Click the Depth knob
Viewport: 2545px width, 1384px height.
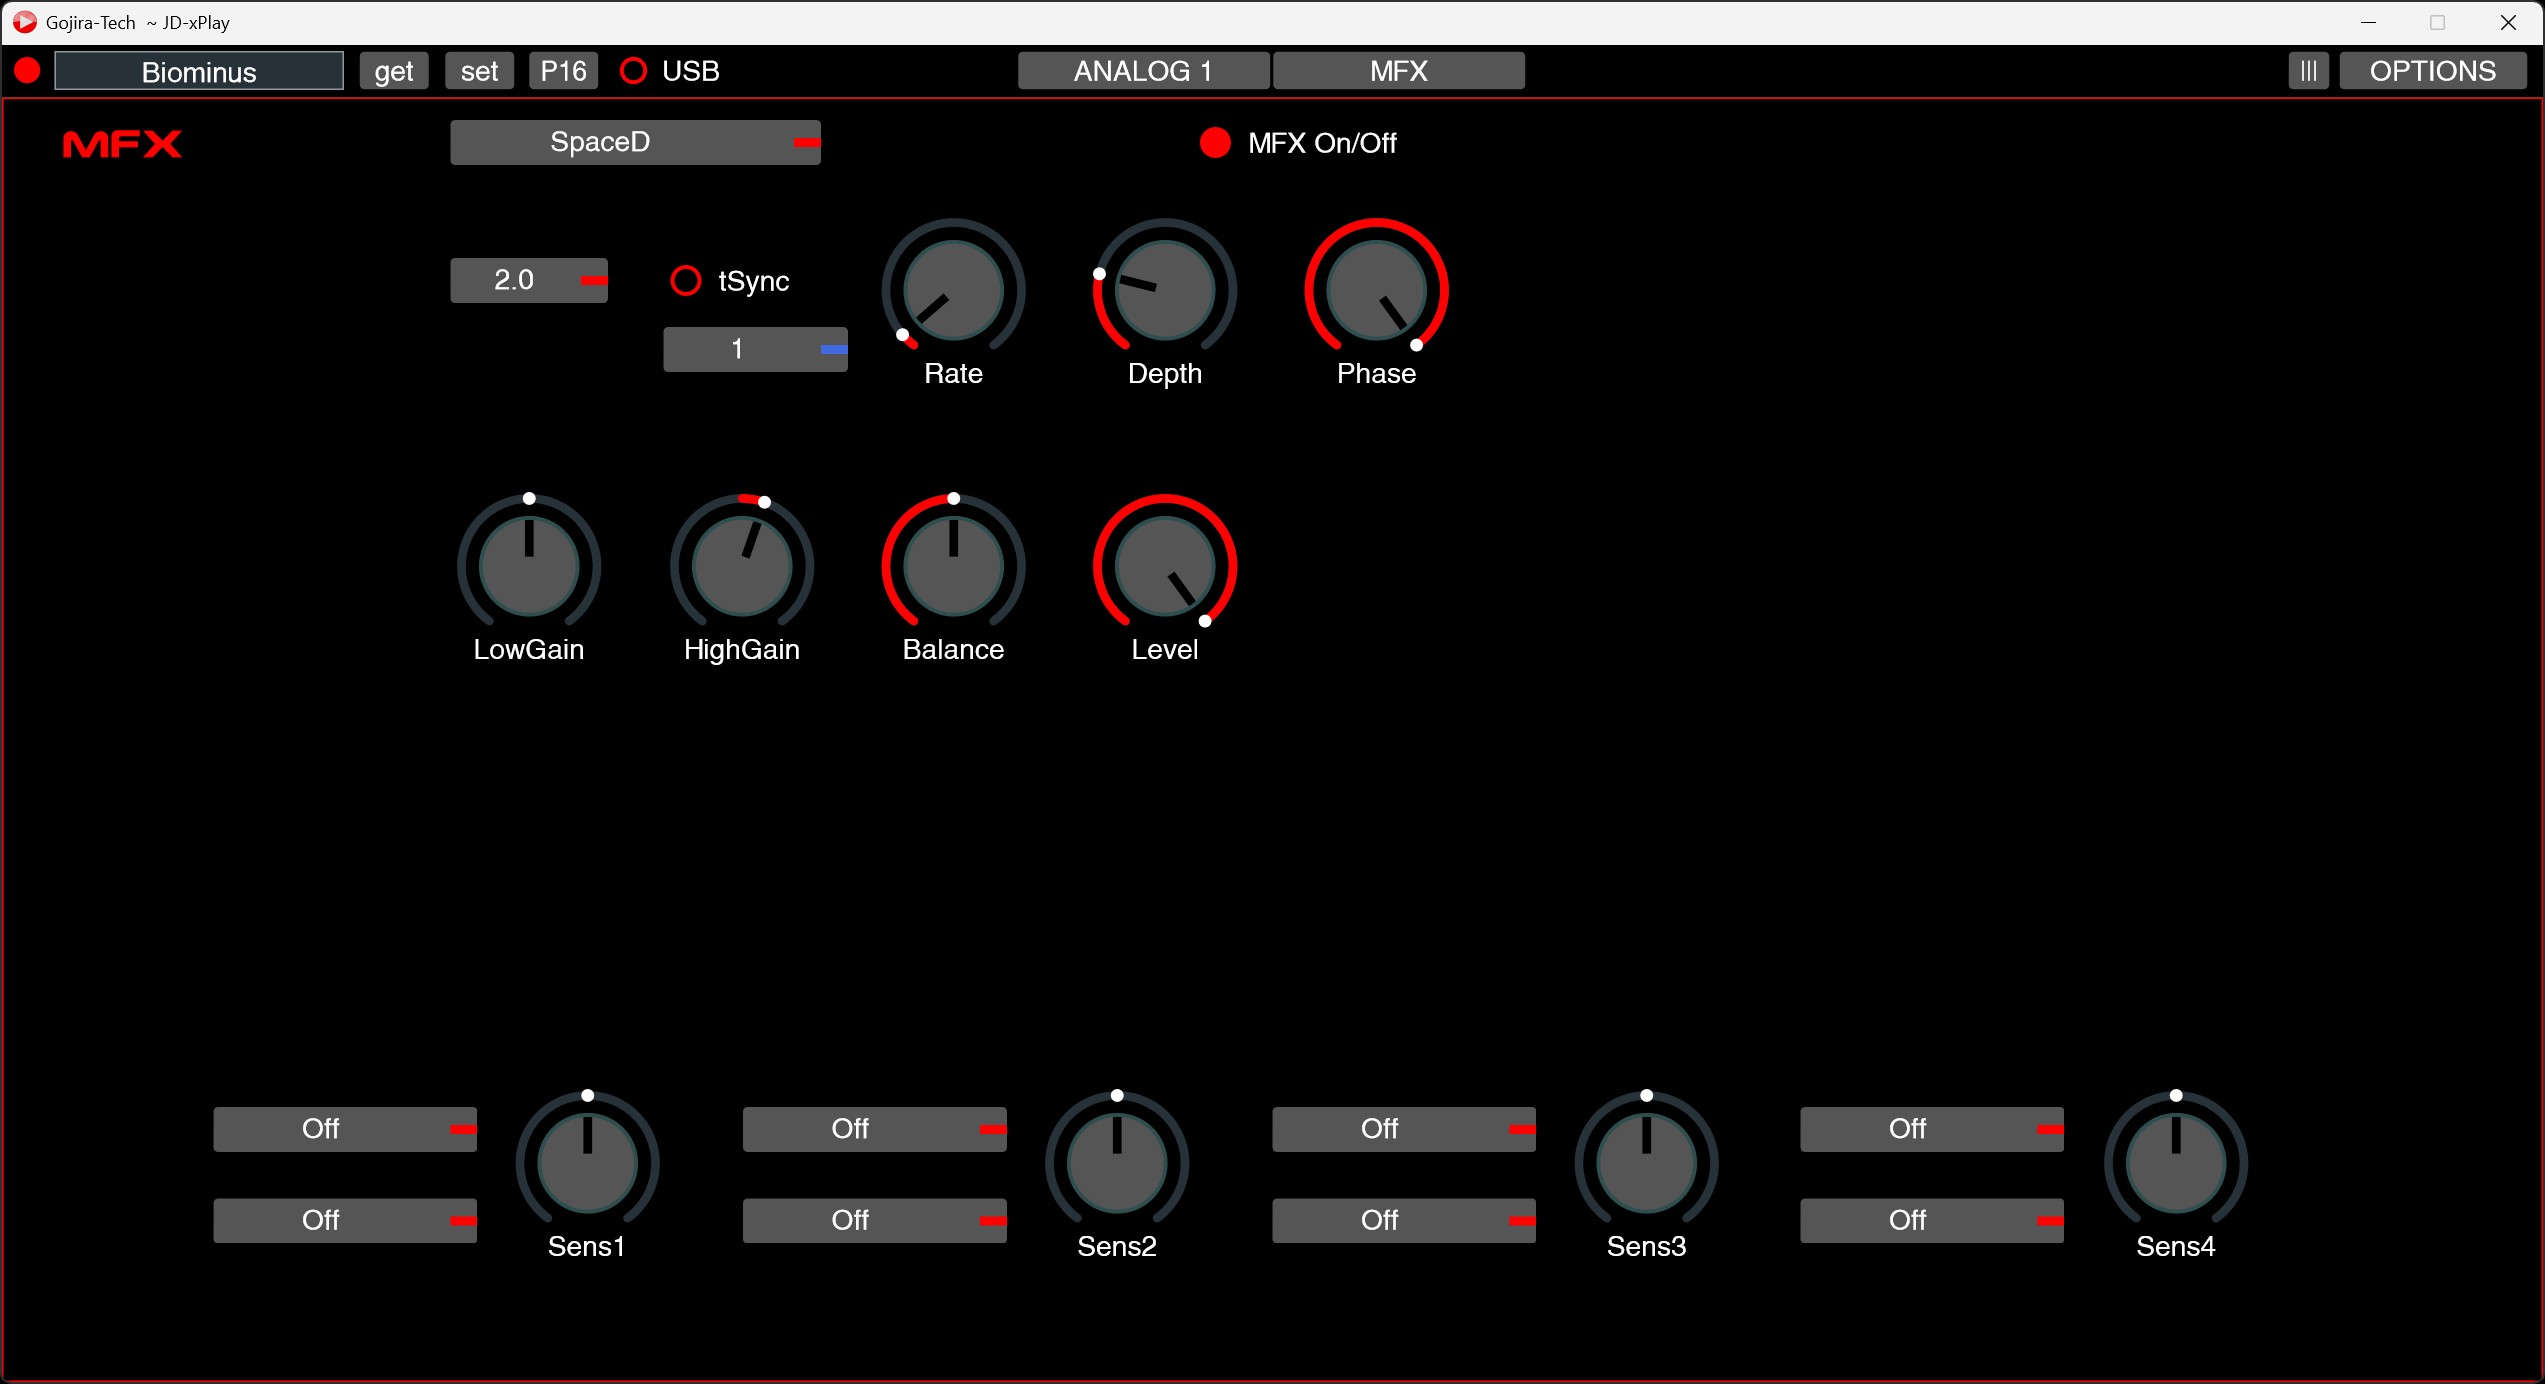pos(1165,290)
